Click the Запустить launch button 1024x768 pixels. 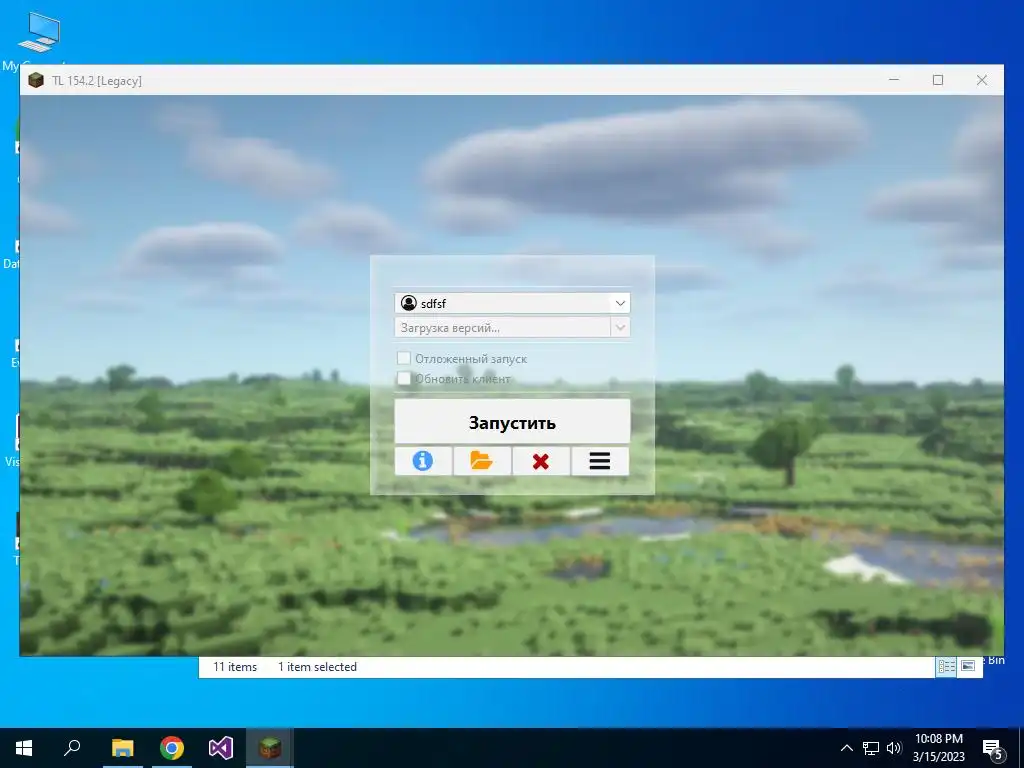coord(513,422)
